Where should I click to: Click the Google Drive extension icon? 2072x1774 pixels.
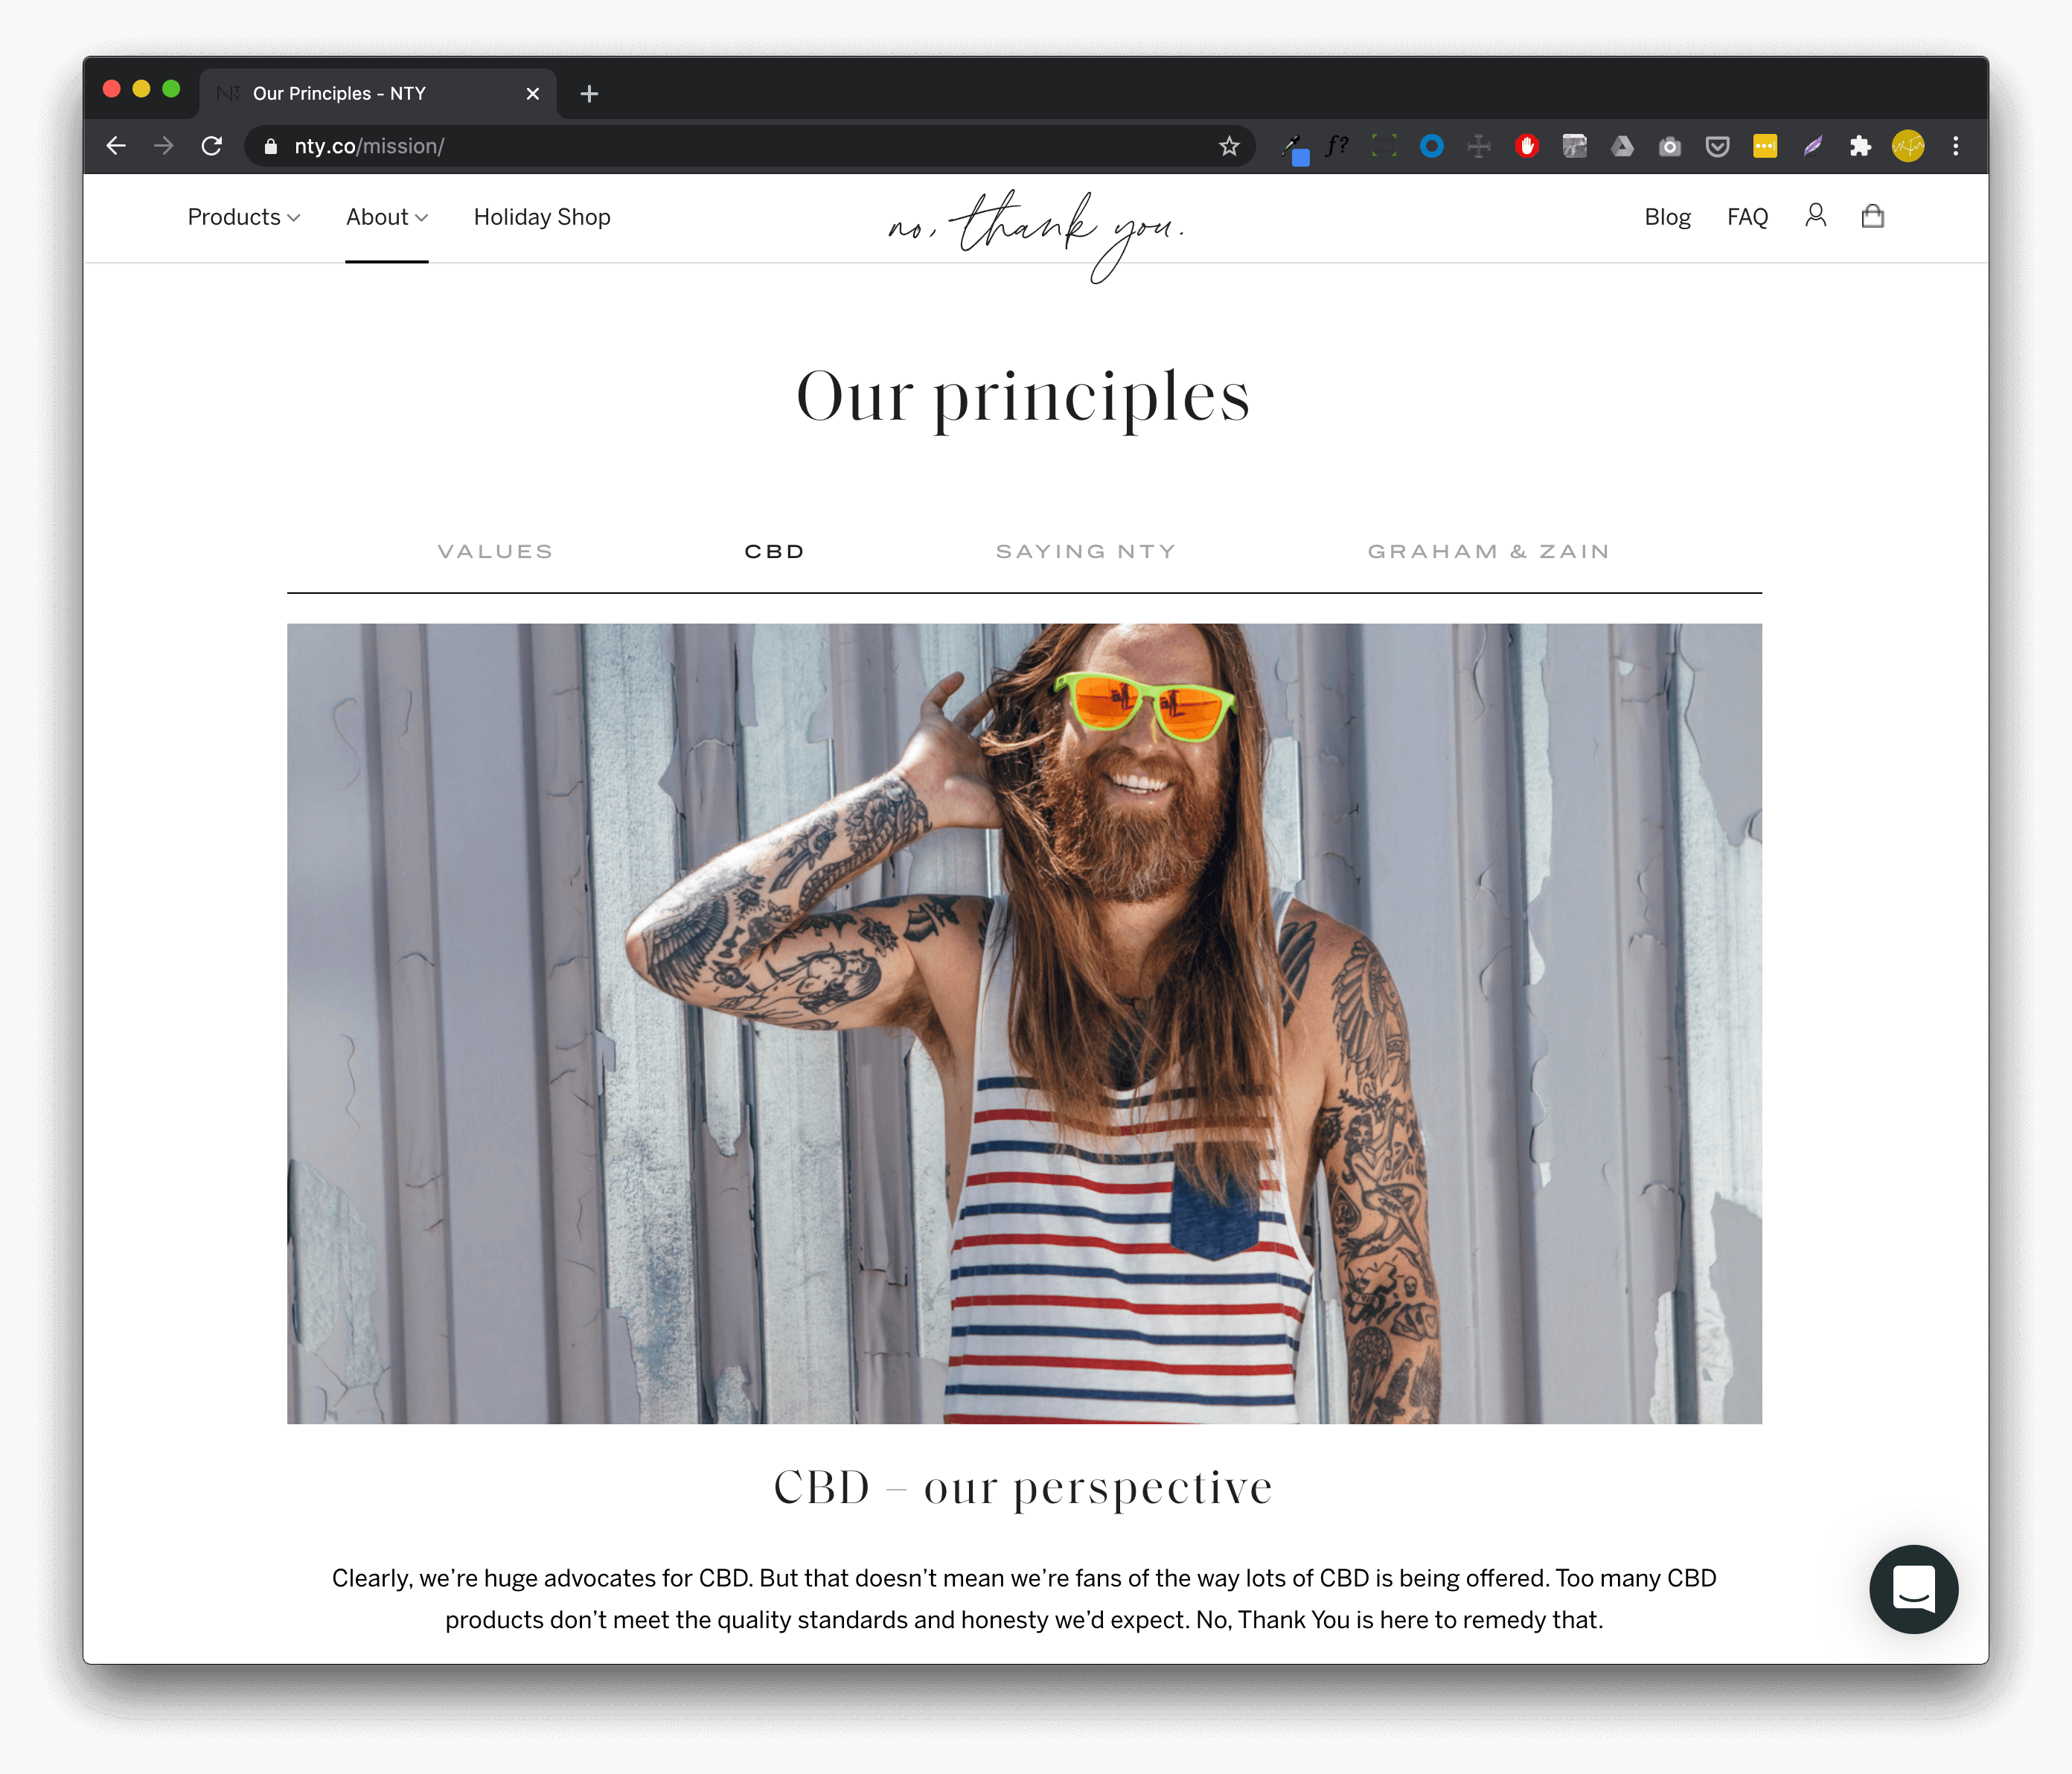click(x=1622, y=146)
